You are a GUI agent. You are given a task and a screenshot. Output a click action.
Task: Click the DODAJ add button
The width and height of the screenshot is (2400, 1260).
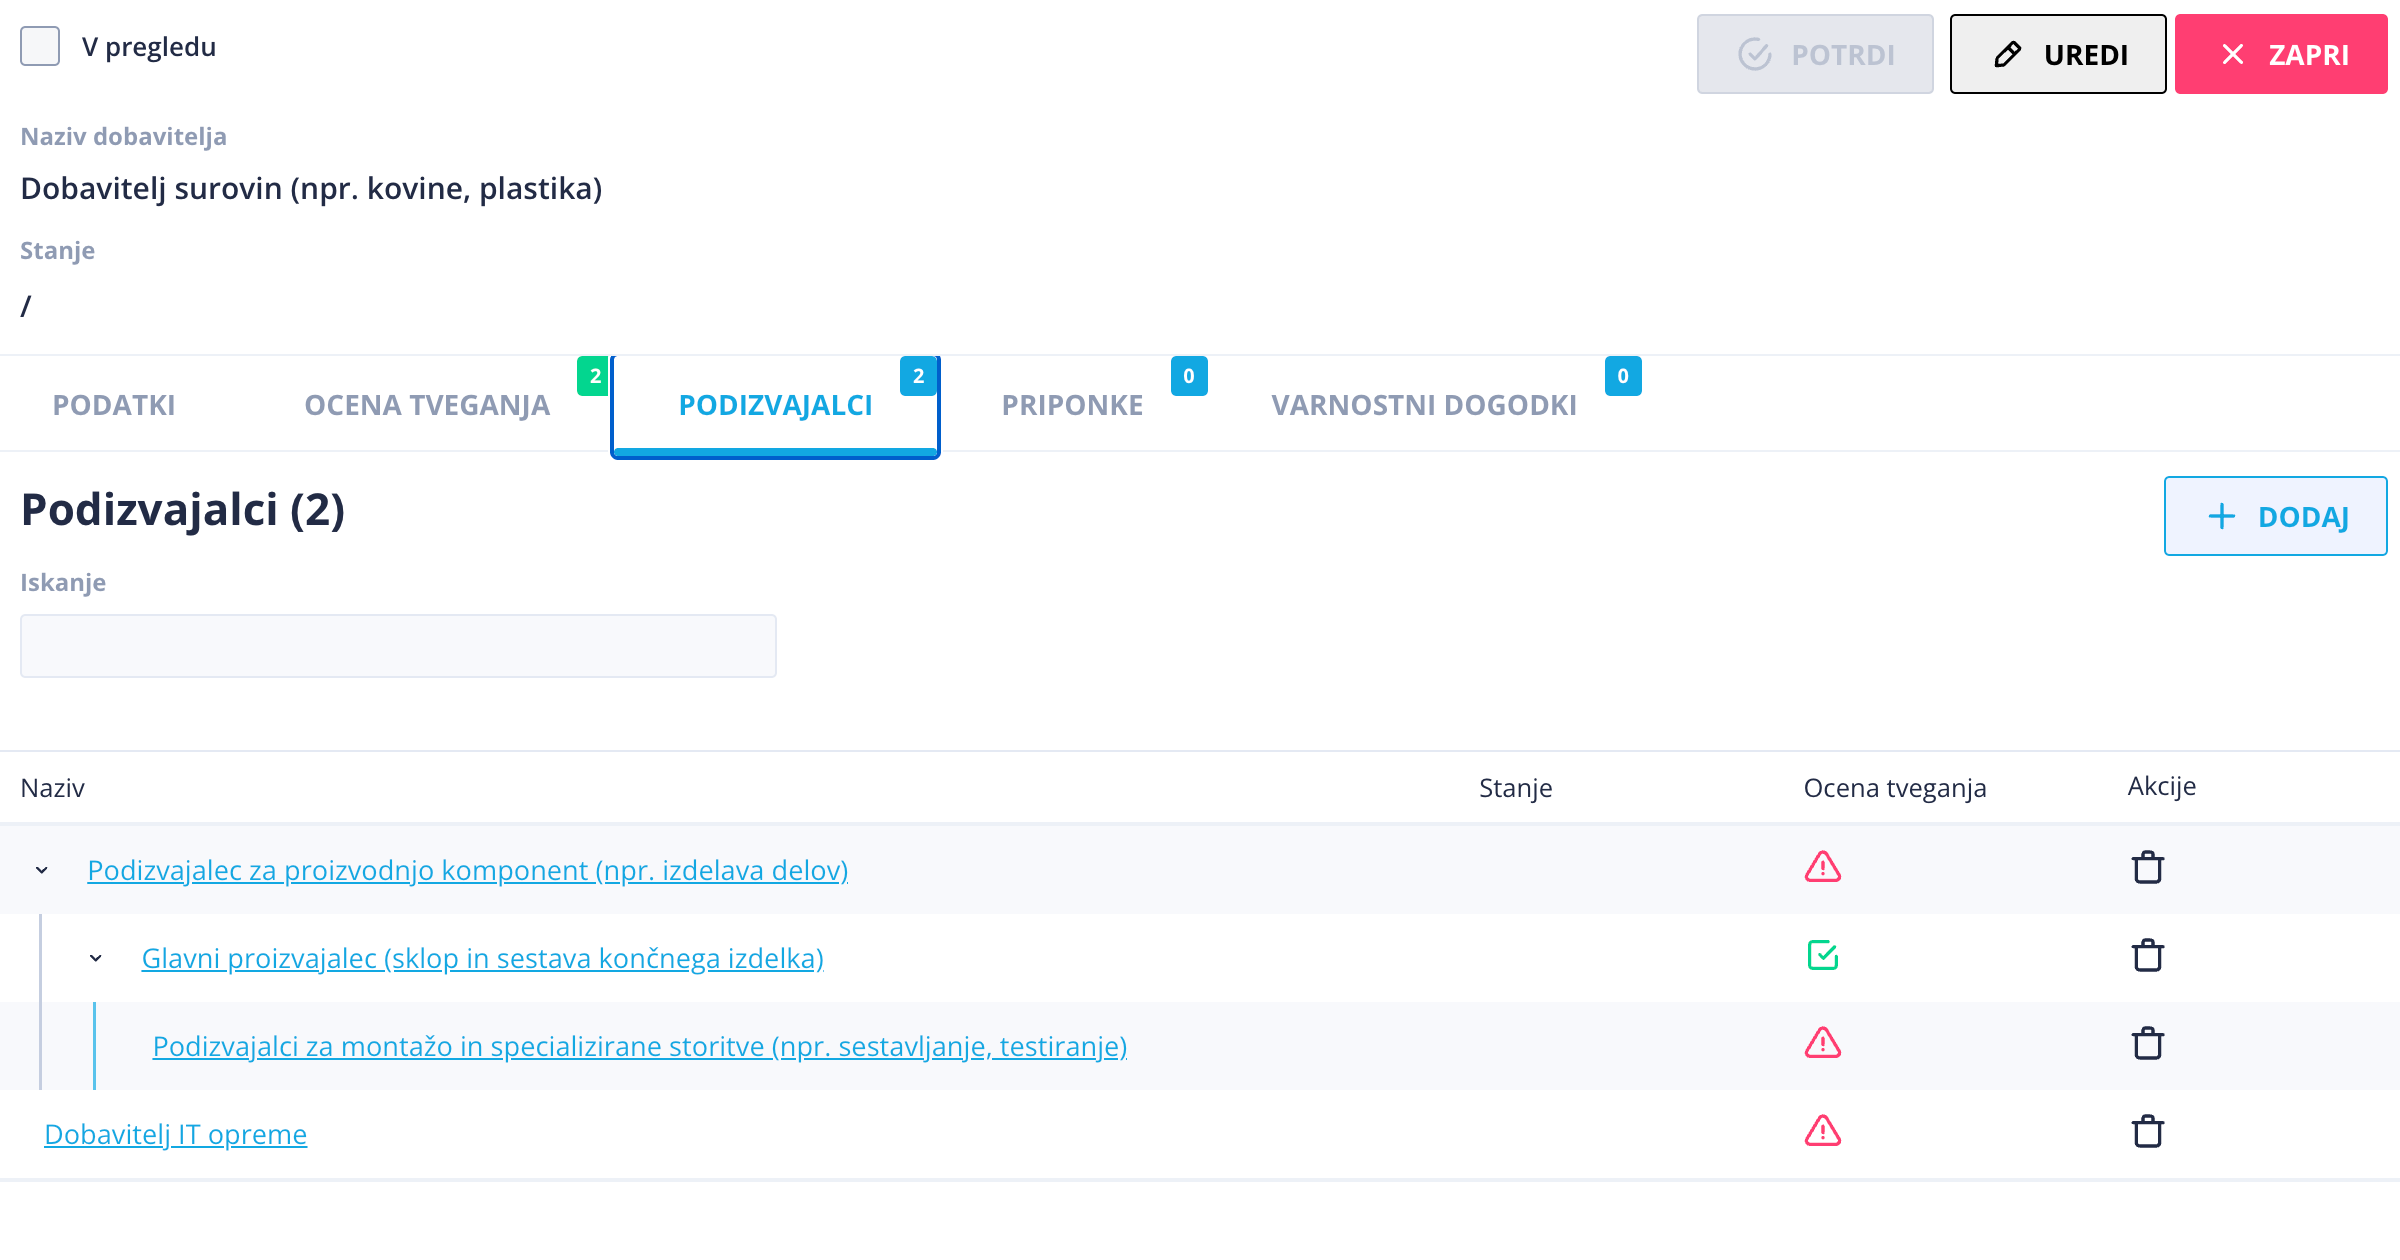tap(2275, 516)
